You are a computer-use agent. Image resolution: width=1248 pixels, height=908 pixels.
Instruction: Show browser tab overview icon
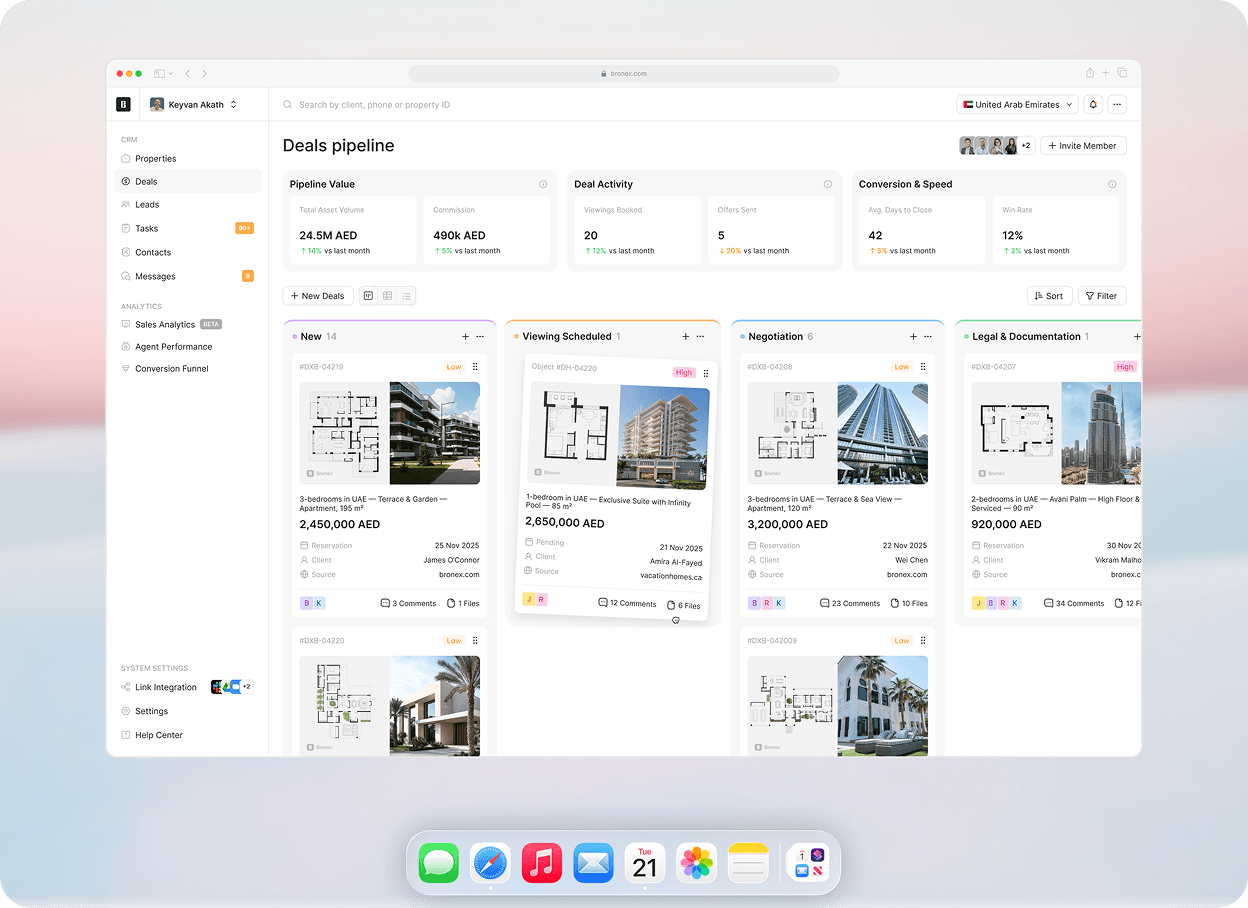pyautogui.click(x=1122, y=73)
